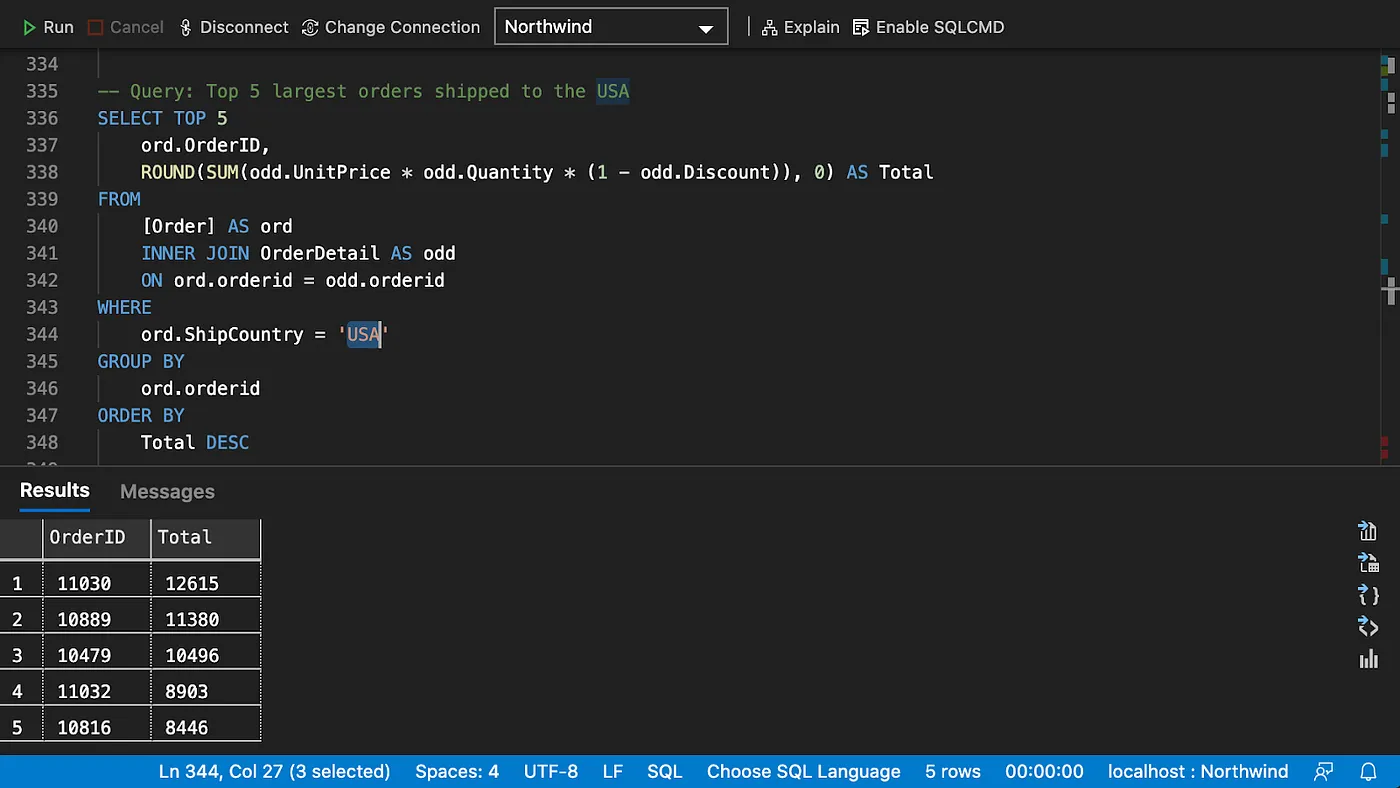Click the 00:00:00 execution time
This screenshot has height=788, width=1400.
1044,771
